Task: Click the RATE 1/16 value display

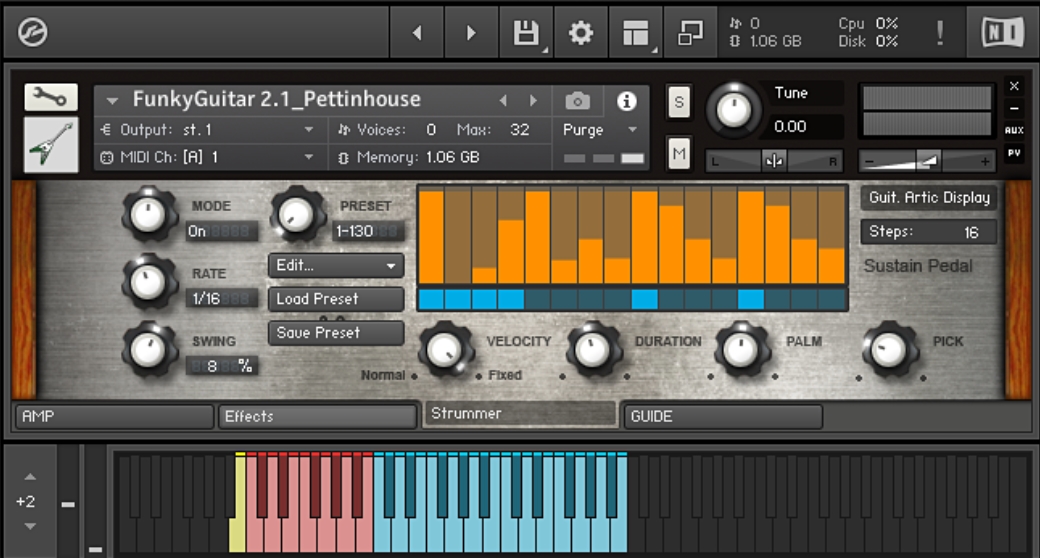Action: click(x=222, y=299)
